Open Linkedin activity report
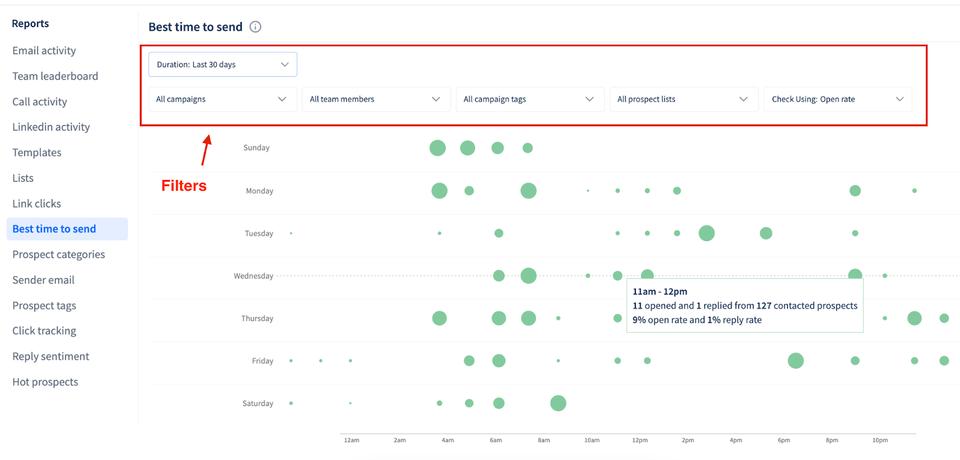 tap(51, 127)
